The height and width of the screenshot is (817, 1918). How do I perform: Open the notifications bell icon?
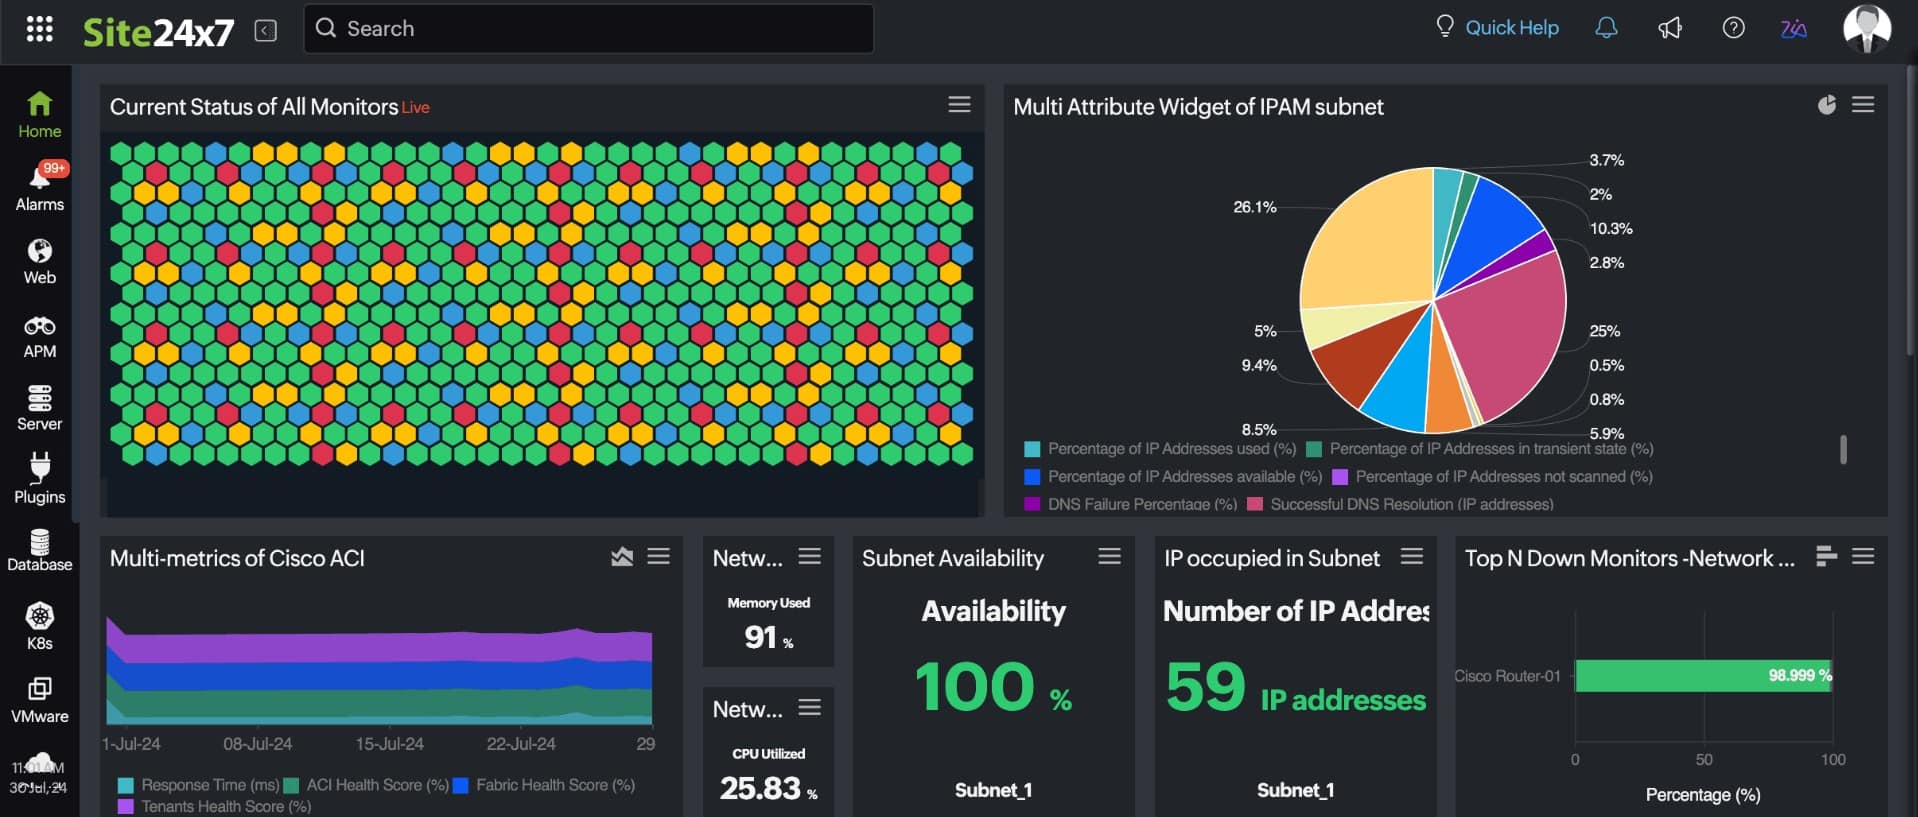tap(1606, 28)
